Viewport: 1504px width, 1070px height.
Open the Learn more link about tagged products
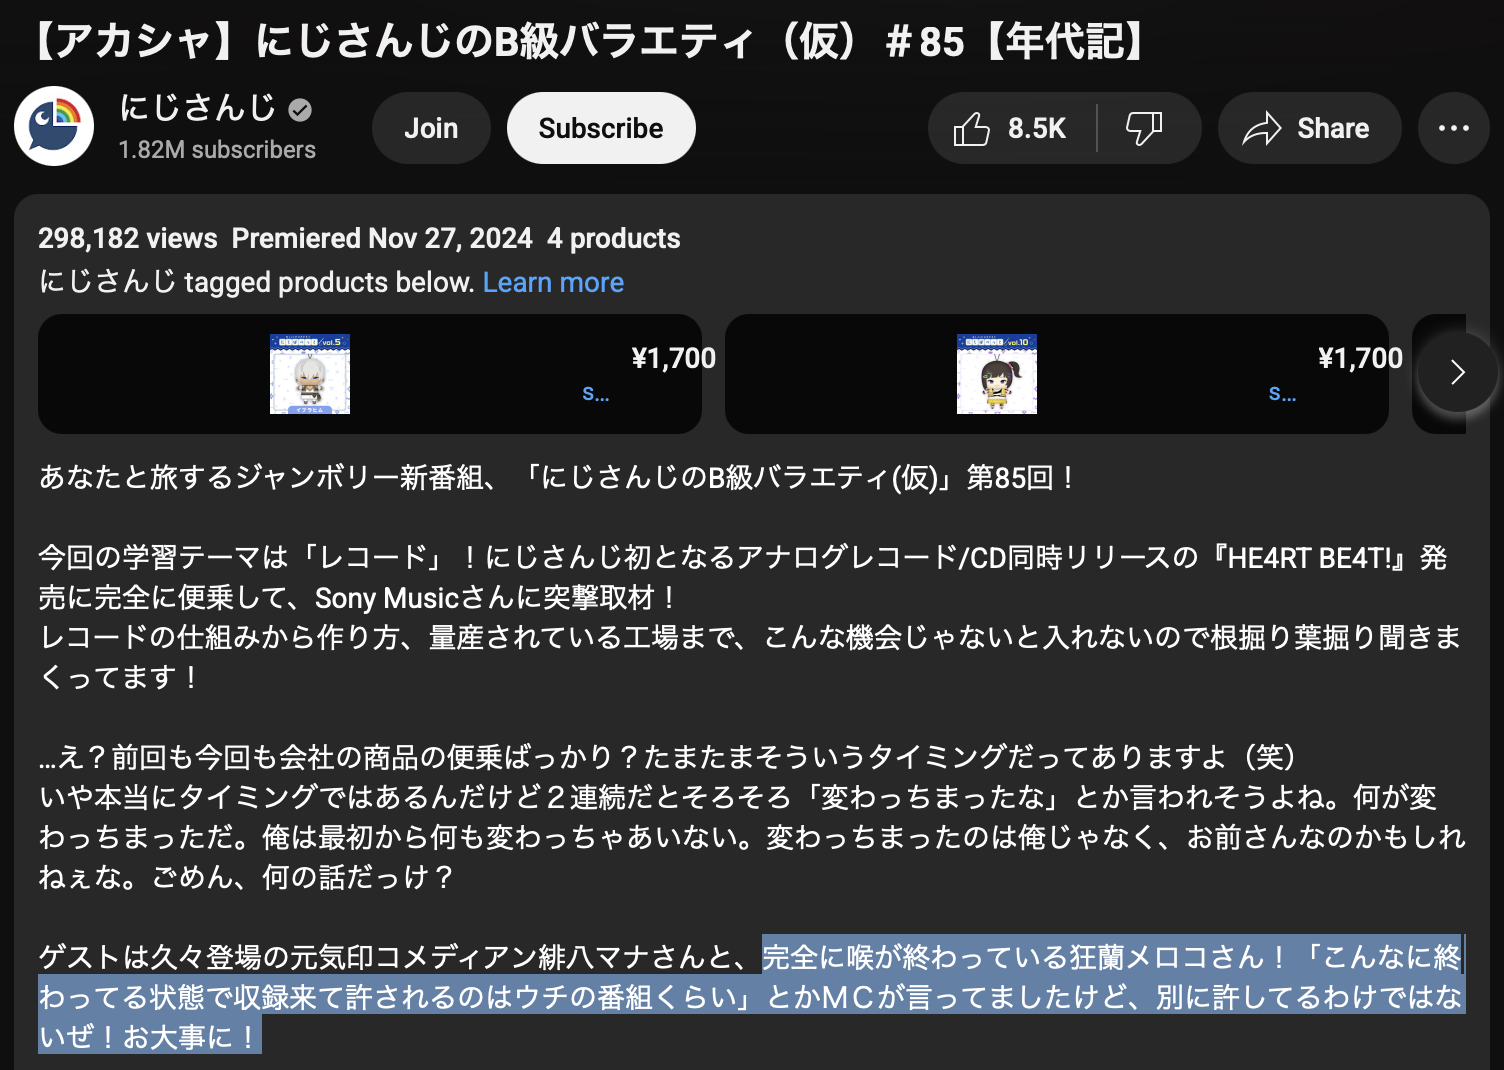tap(553, 282)
